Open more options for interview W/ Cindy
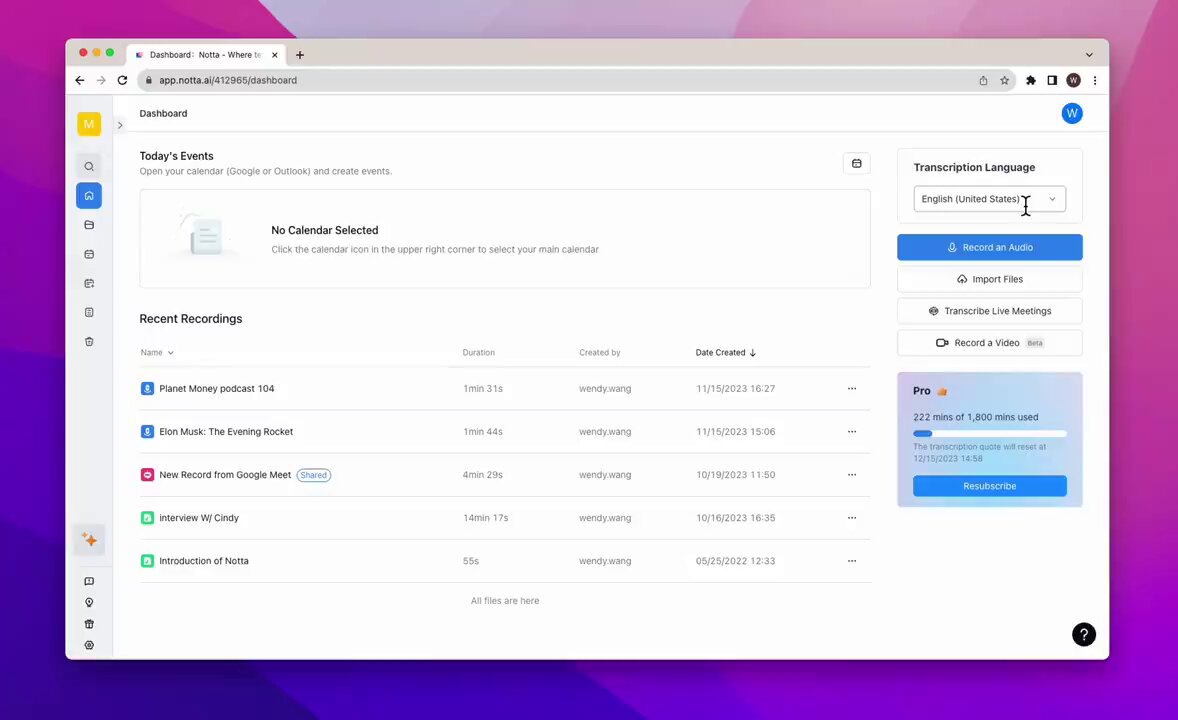 (851, 518)
